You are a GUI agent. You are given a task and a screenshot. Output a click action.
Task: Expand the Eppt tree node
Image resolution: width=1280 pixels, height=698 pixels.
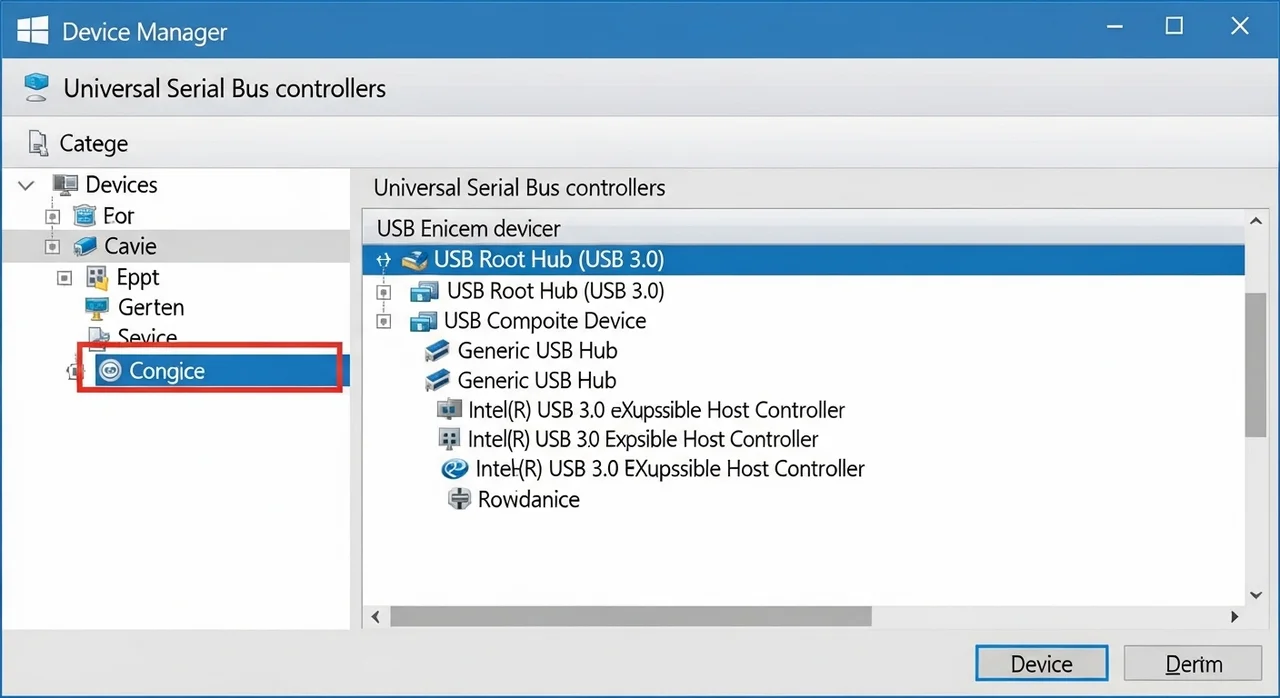point(65,277)
